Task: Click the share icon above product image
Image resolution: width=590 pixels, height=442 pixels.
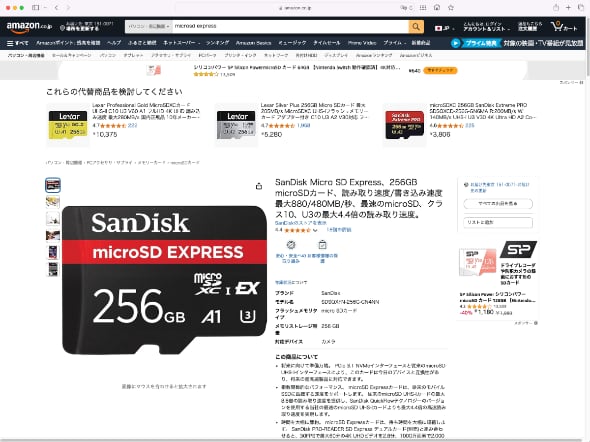Action: pyautogui.click(x=259, y=186)
